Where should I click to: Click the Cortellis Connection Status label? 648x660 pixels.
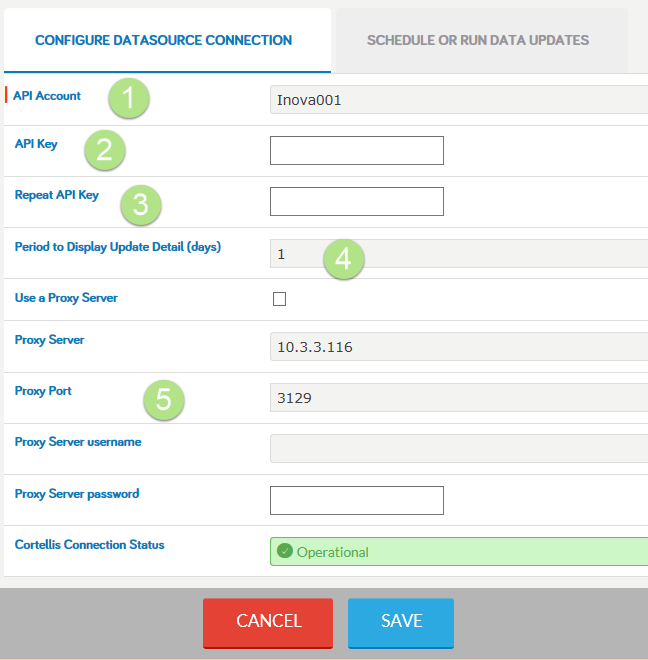[89, 545]
